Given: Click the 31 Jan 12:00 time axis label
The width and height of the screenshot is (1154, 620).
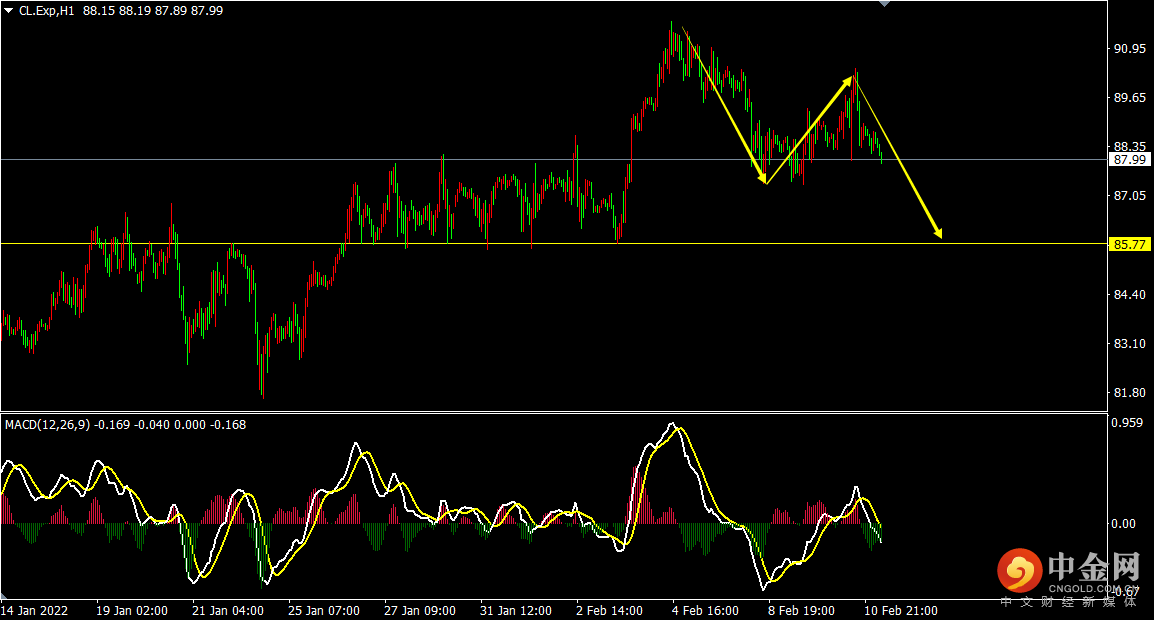Looking at the screenshot, I should tap(516, 611).
